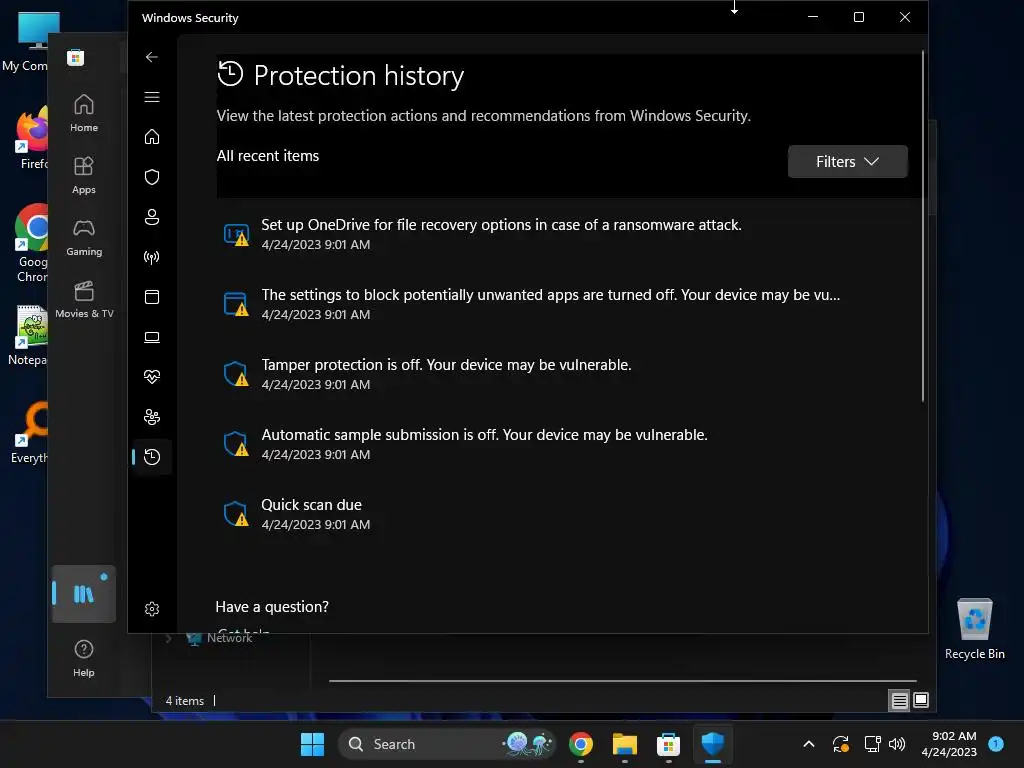1024x768 pixels.
Task: Click the Windows Security taskbar icon
Action: point(712,744)
